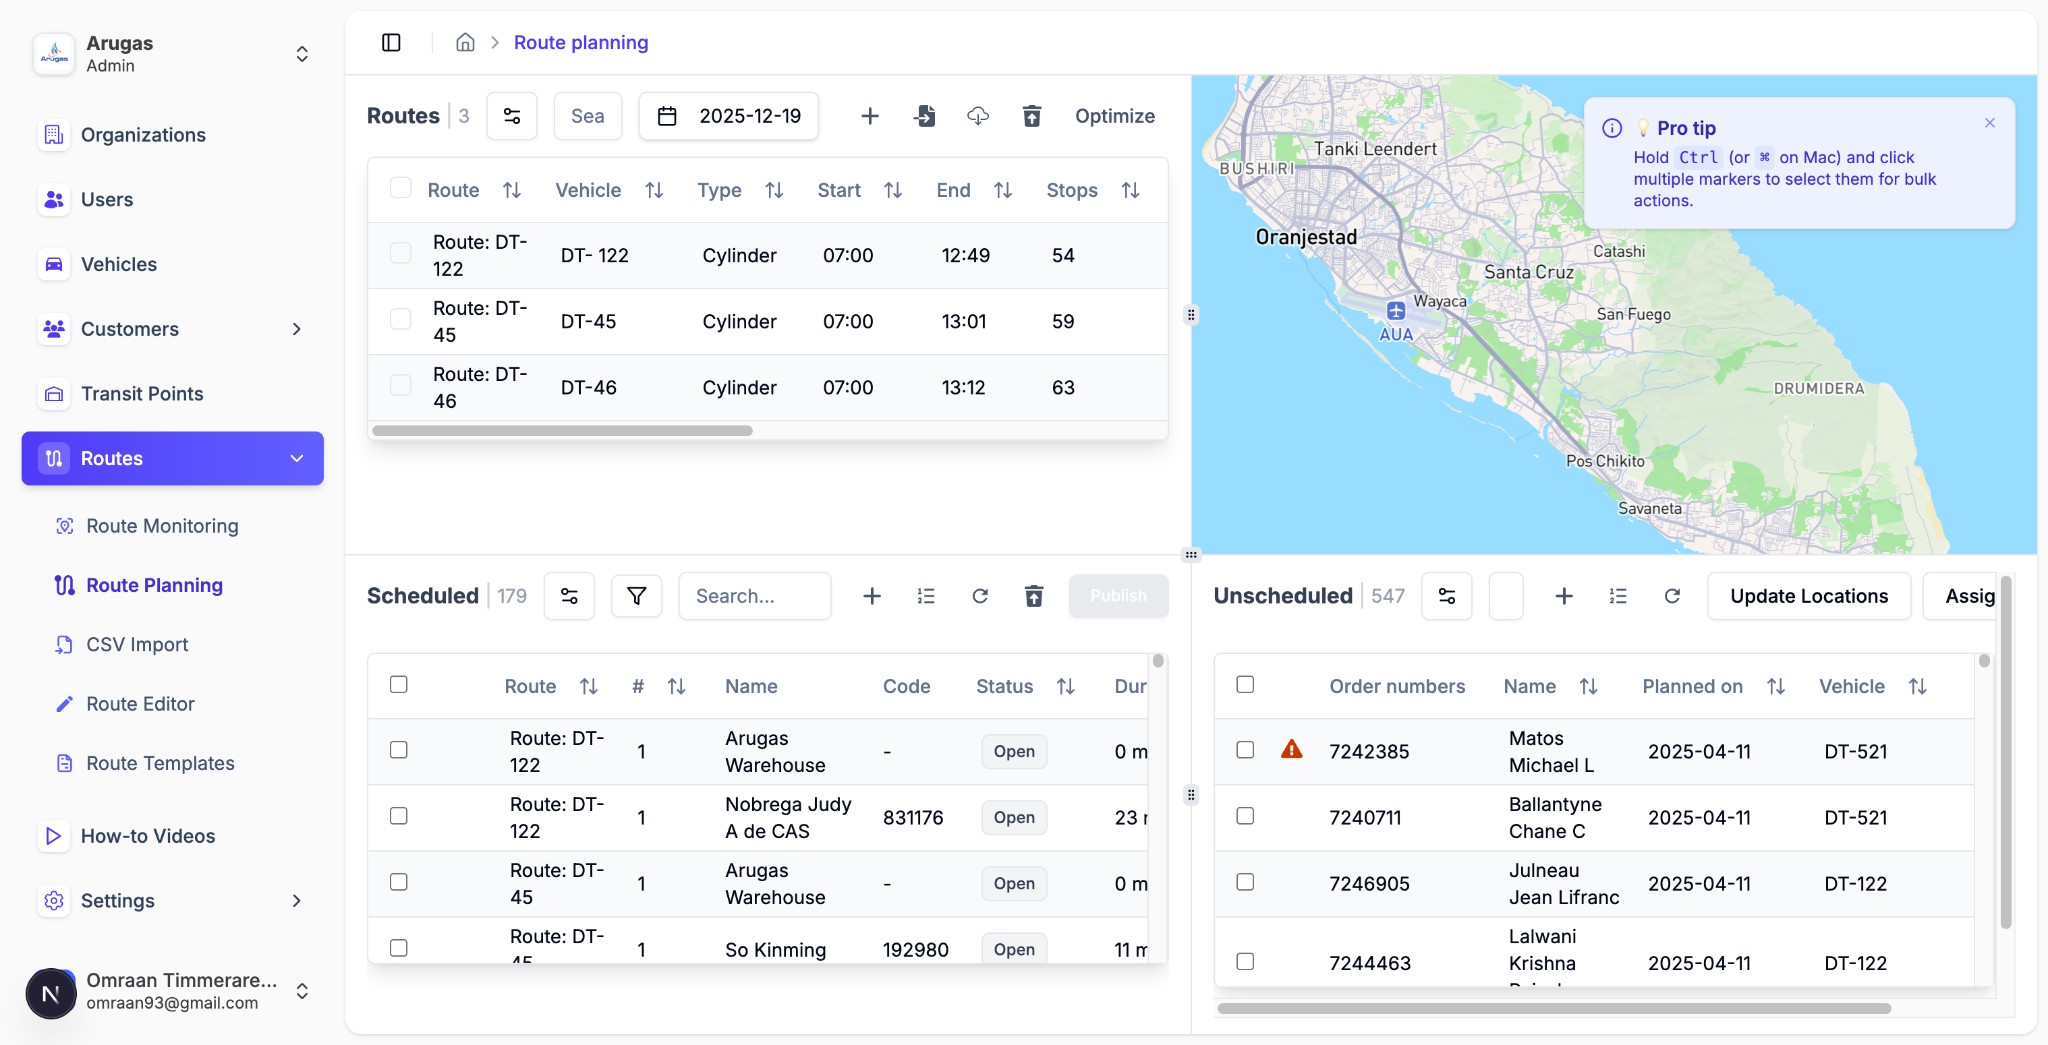This screenshot has height=1045, width=2048.
Task: Click the Optimize button
Action: 1114,116
